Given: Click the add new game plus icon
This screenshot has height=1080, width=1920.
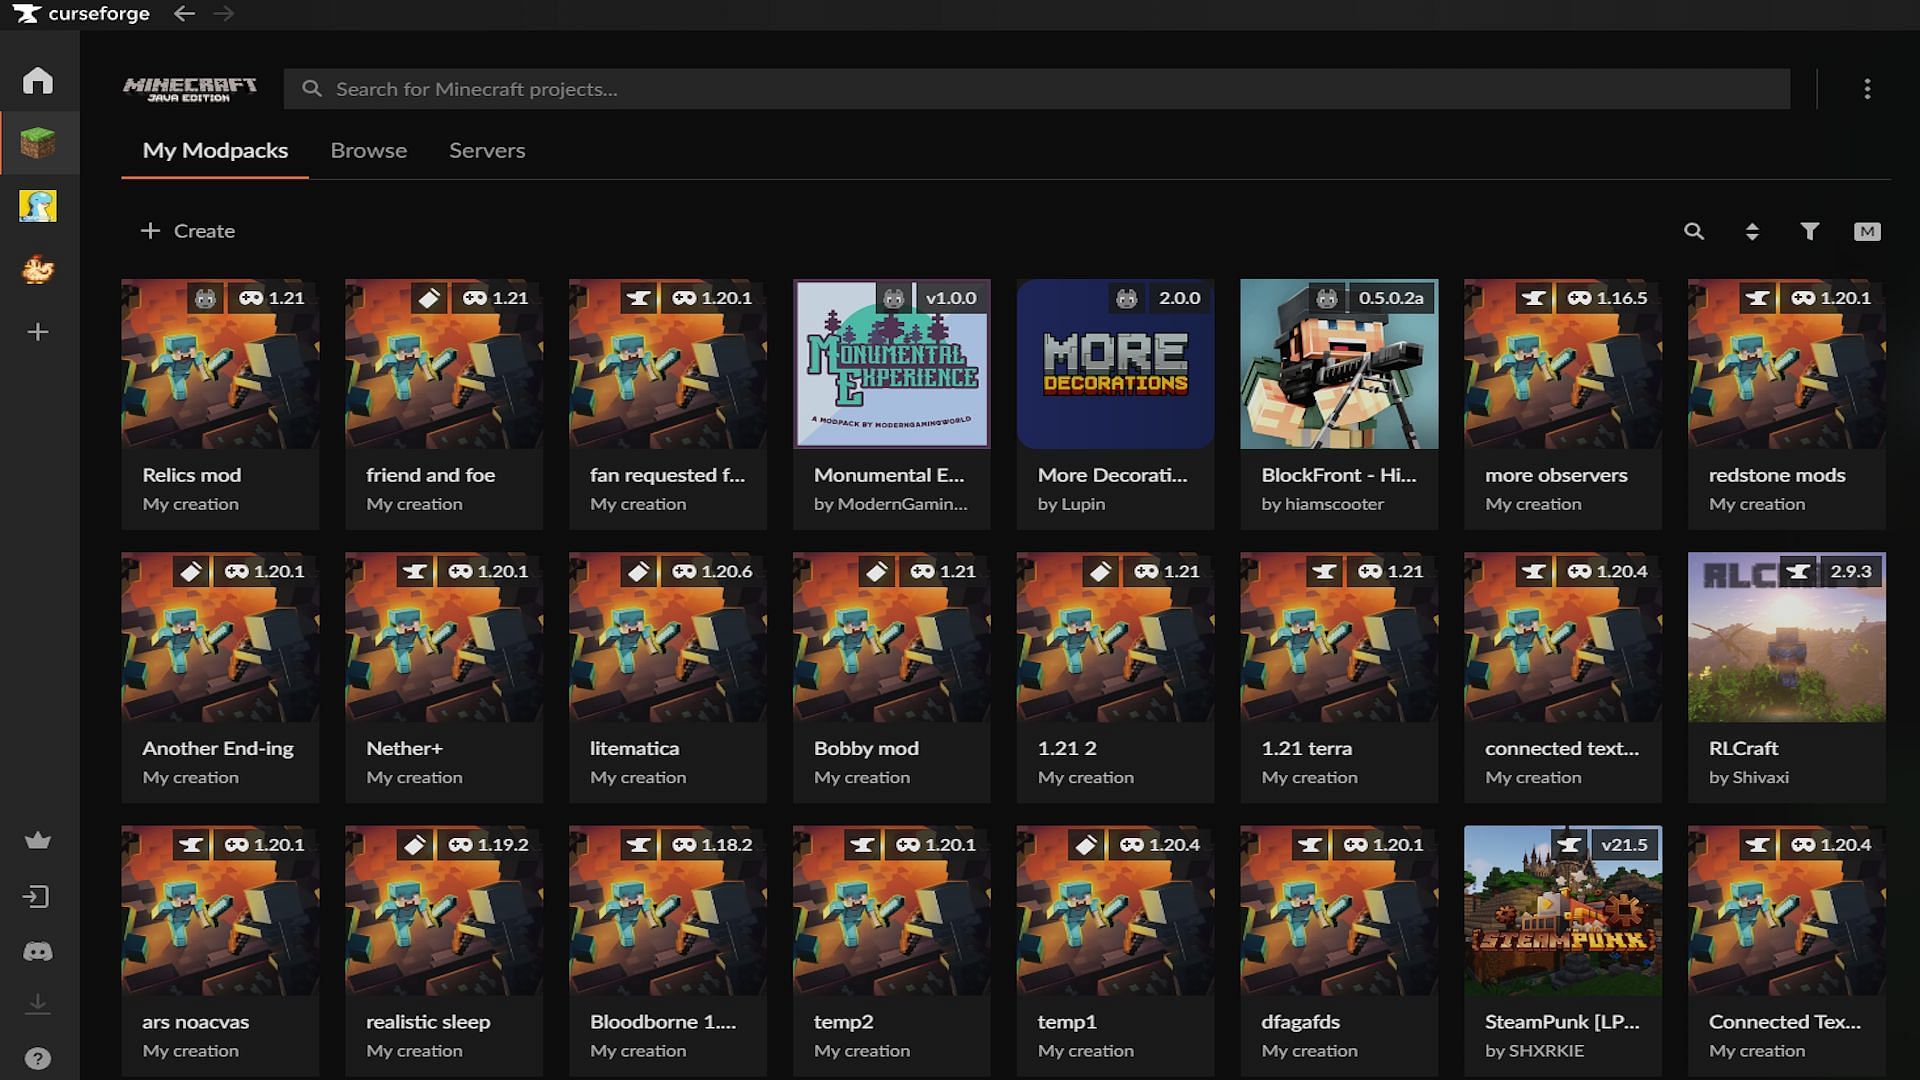Looking at the screenshot, I should [x=37, y=330].
